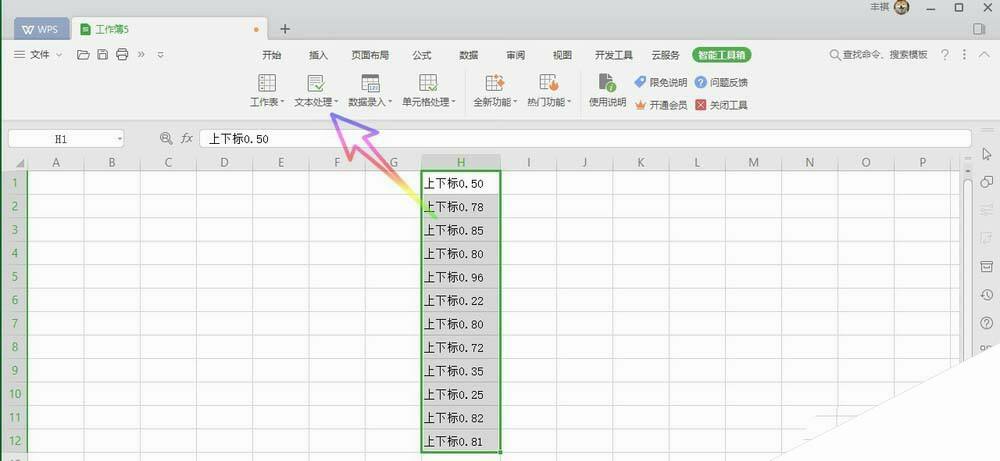This screenshot has height=461, width=1000.
Task: Click the 问题反馈 icon
Action: (x=700, y=82)
